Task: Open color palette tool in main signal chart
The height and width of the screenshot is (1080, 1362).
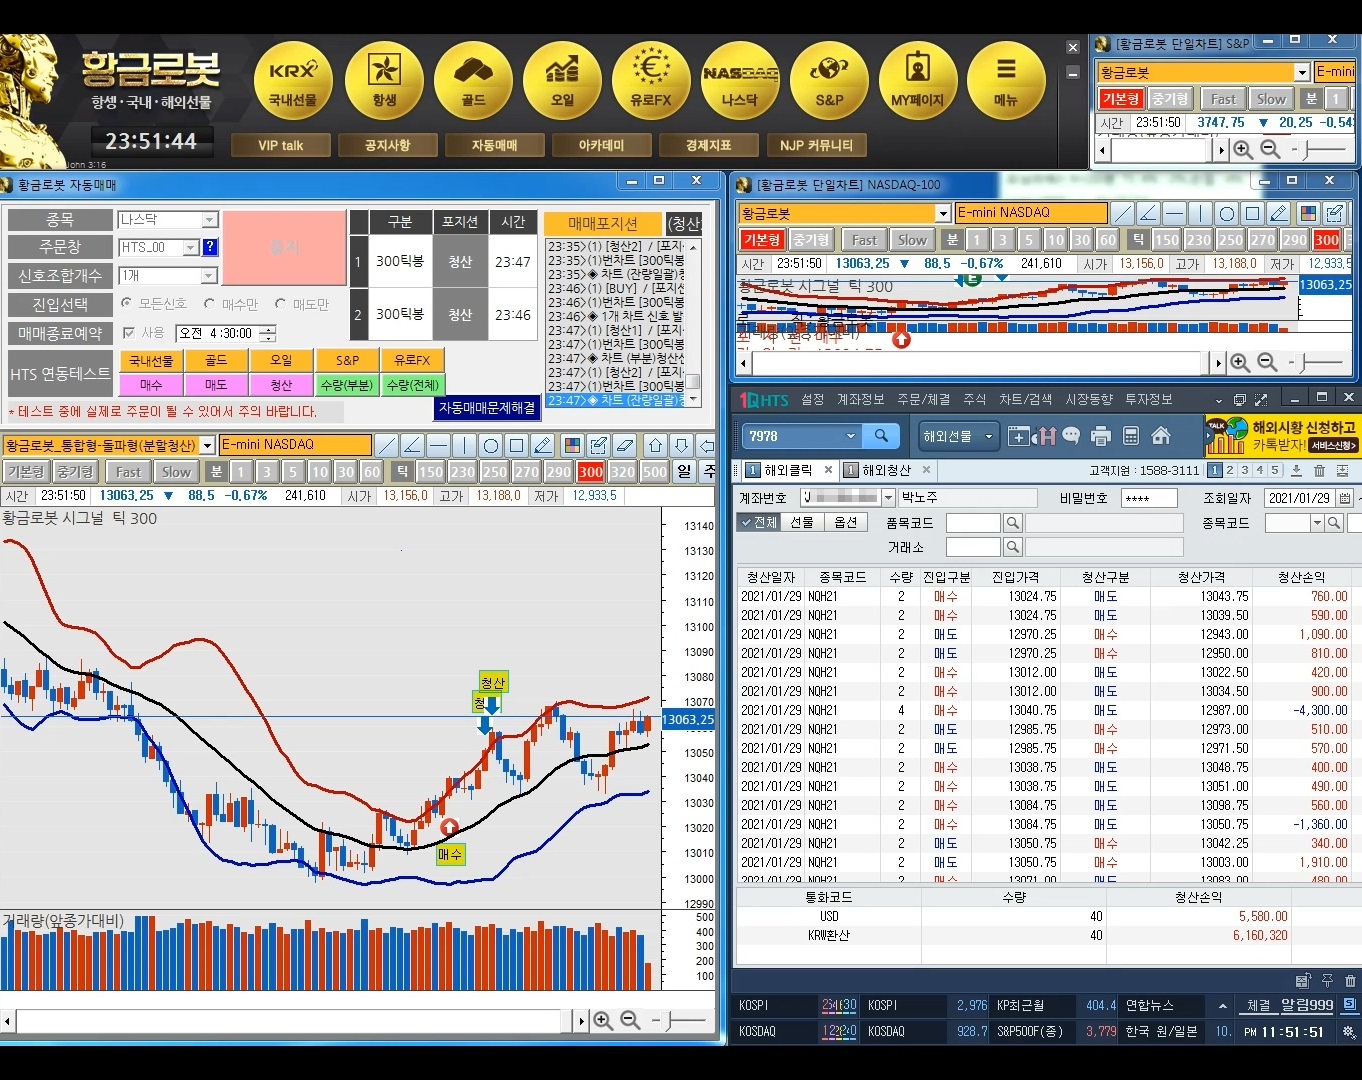Action: click(572, 445)
